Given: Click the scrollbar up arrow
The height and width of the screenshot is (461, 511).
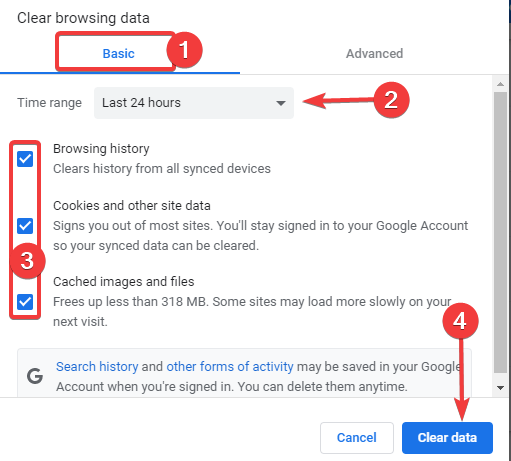Looking at the screenshot, I should coord(500,84).
